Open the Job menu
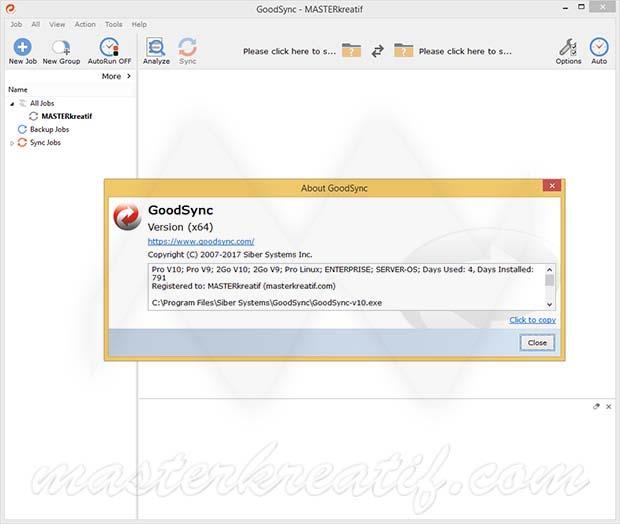The height and width of the screenshot is (524, 620). (x=16, y=24)
